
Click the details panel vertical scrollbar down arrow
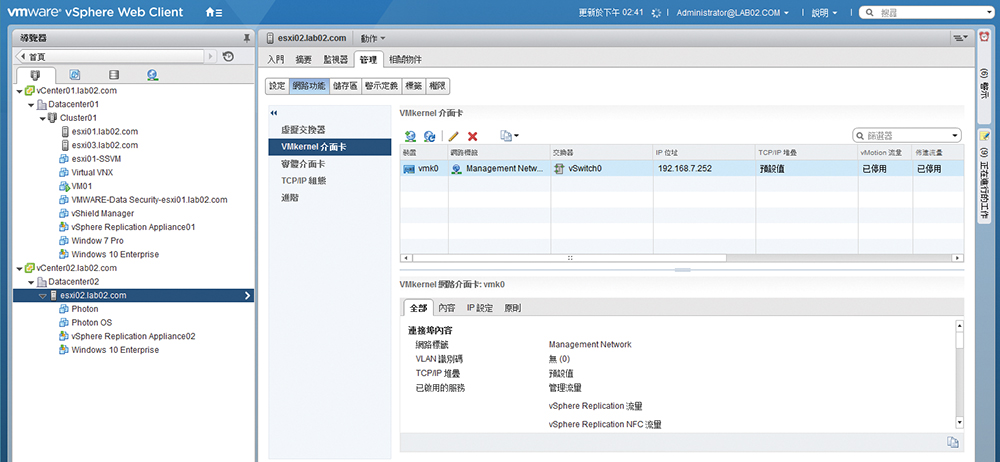(x=959, y=422)
